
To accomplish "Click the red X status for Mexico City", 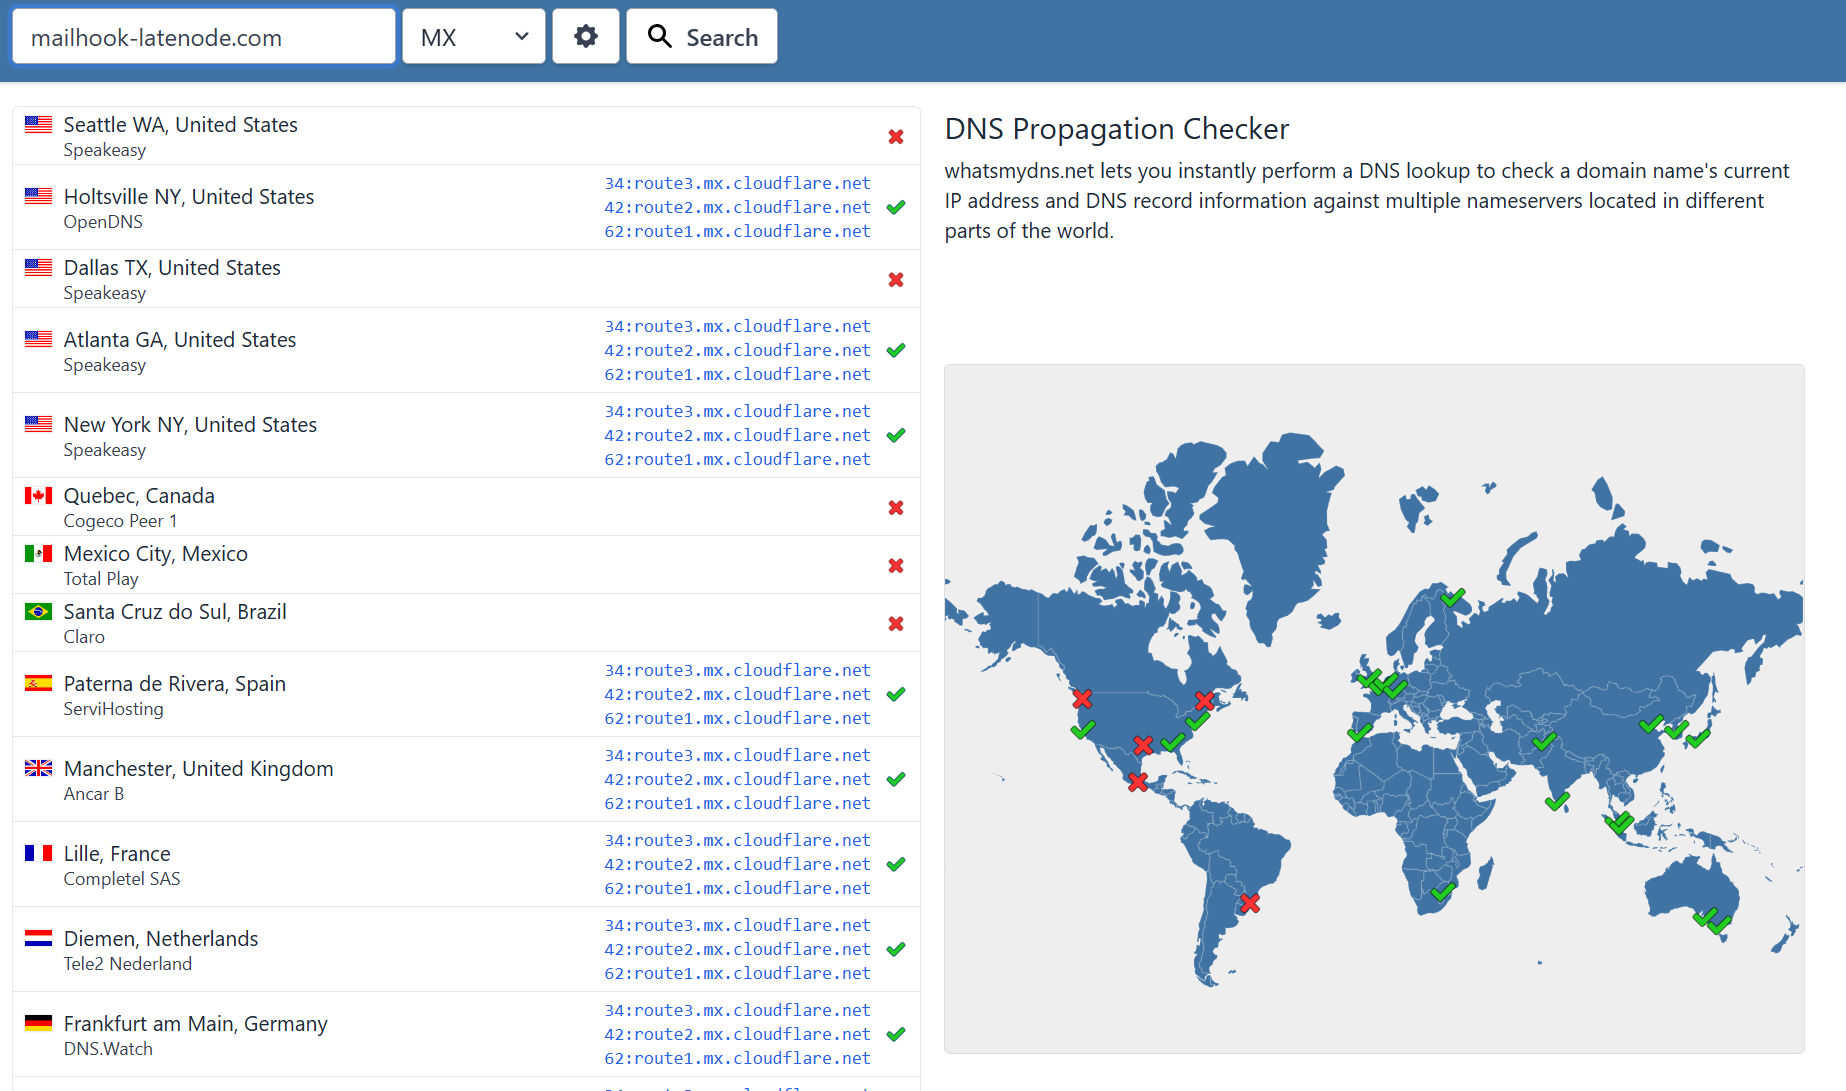I will pos(896,566).
